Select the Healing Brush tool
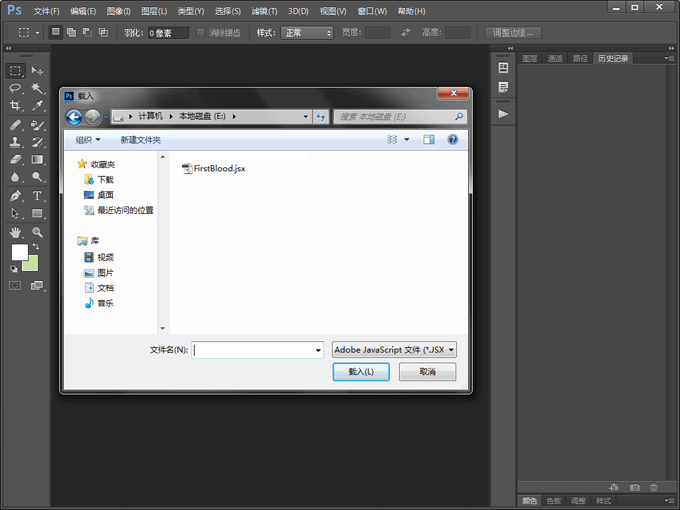The width and height of the screenshot is (680, 510). coord(15,125)
